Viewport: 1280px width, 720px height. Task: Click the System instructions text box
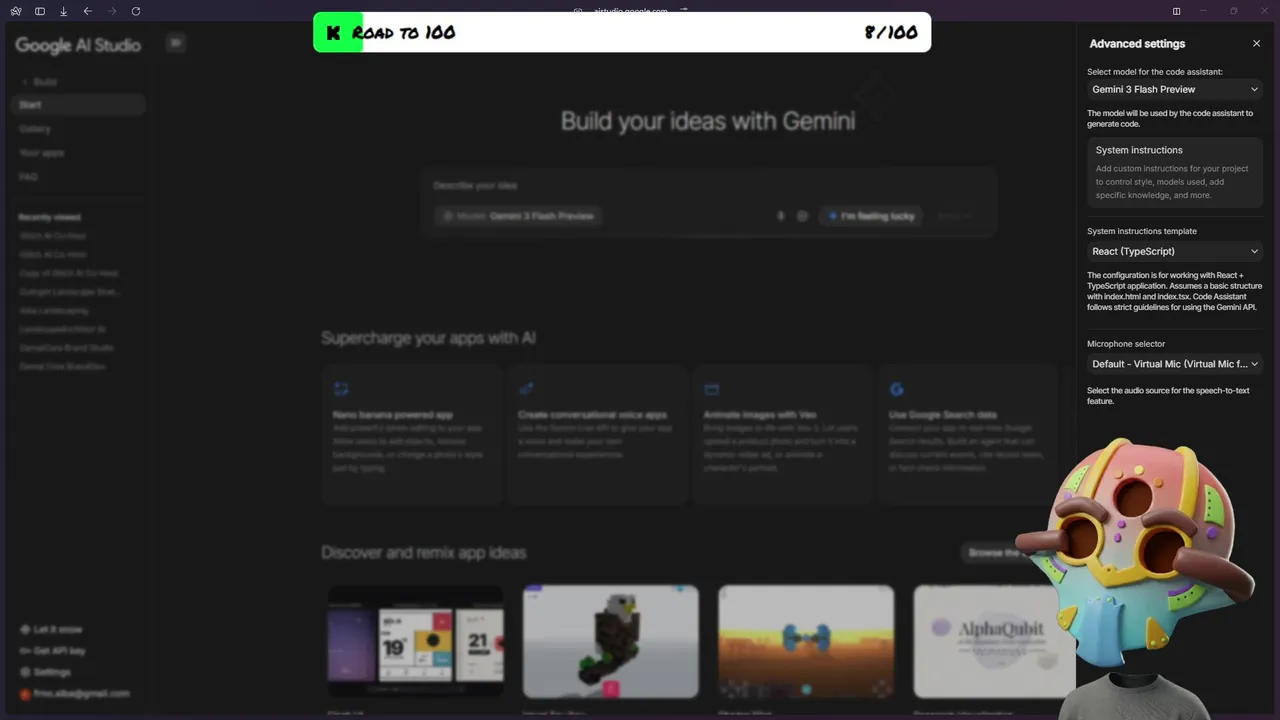1175,173
